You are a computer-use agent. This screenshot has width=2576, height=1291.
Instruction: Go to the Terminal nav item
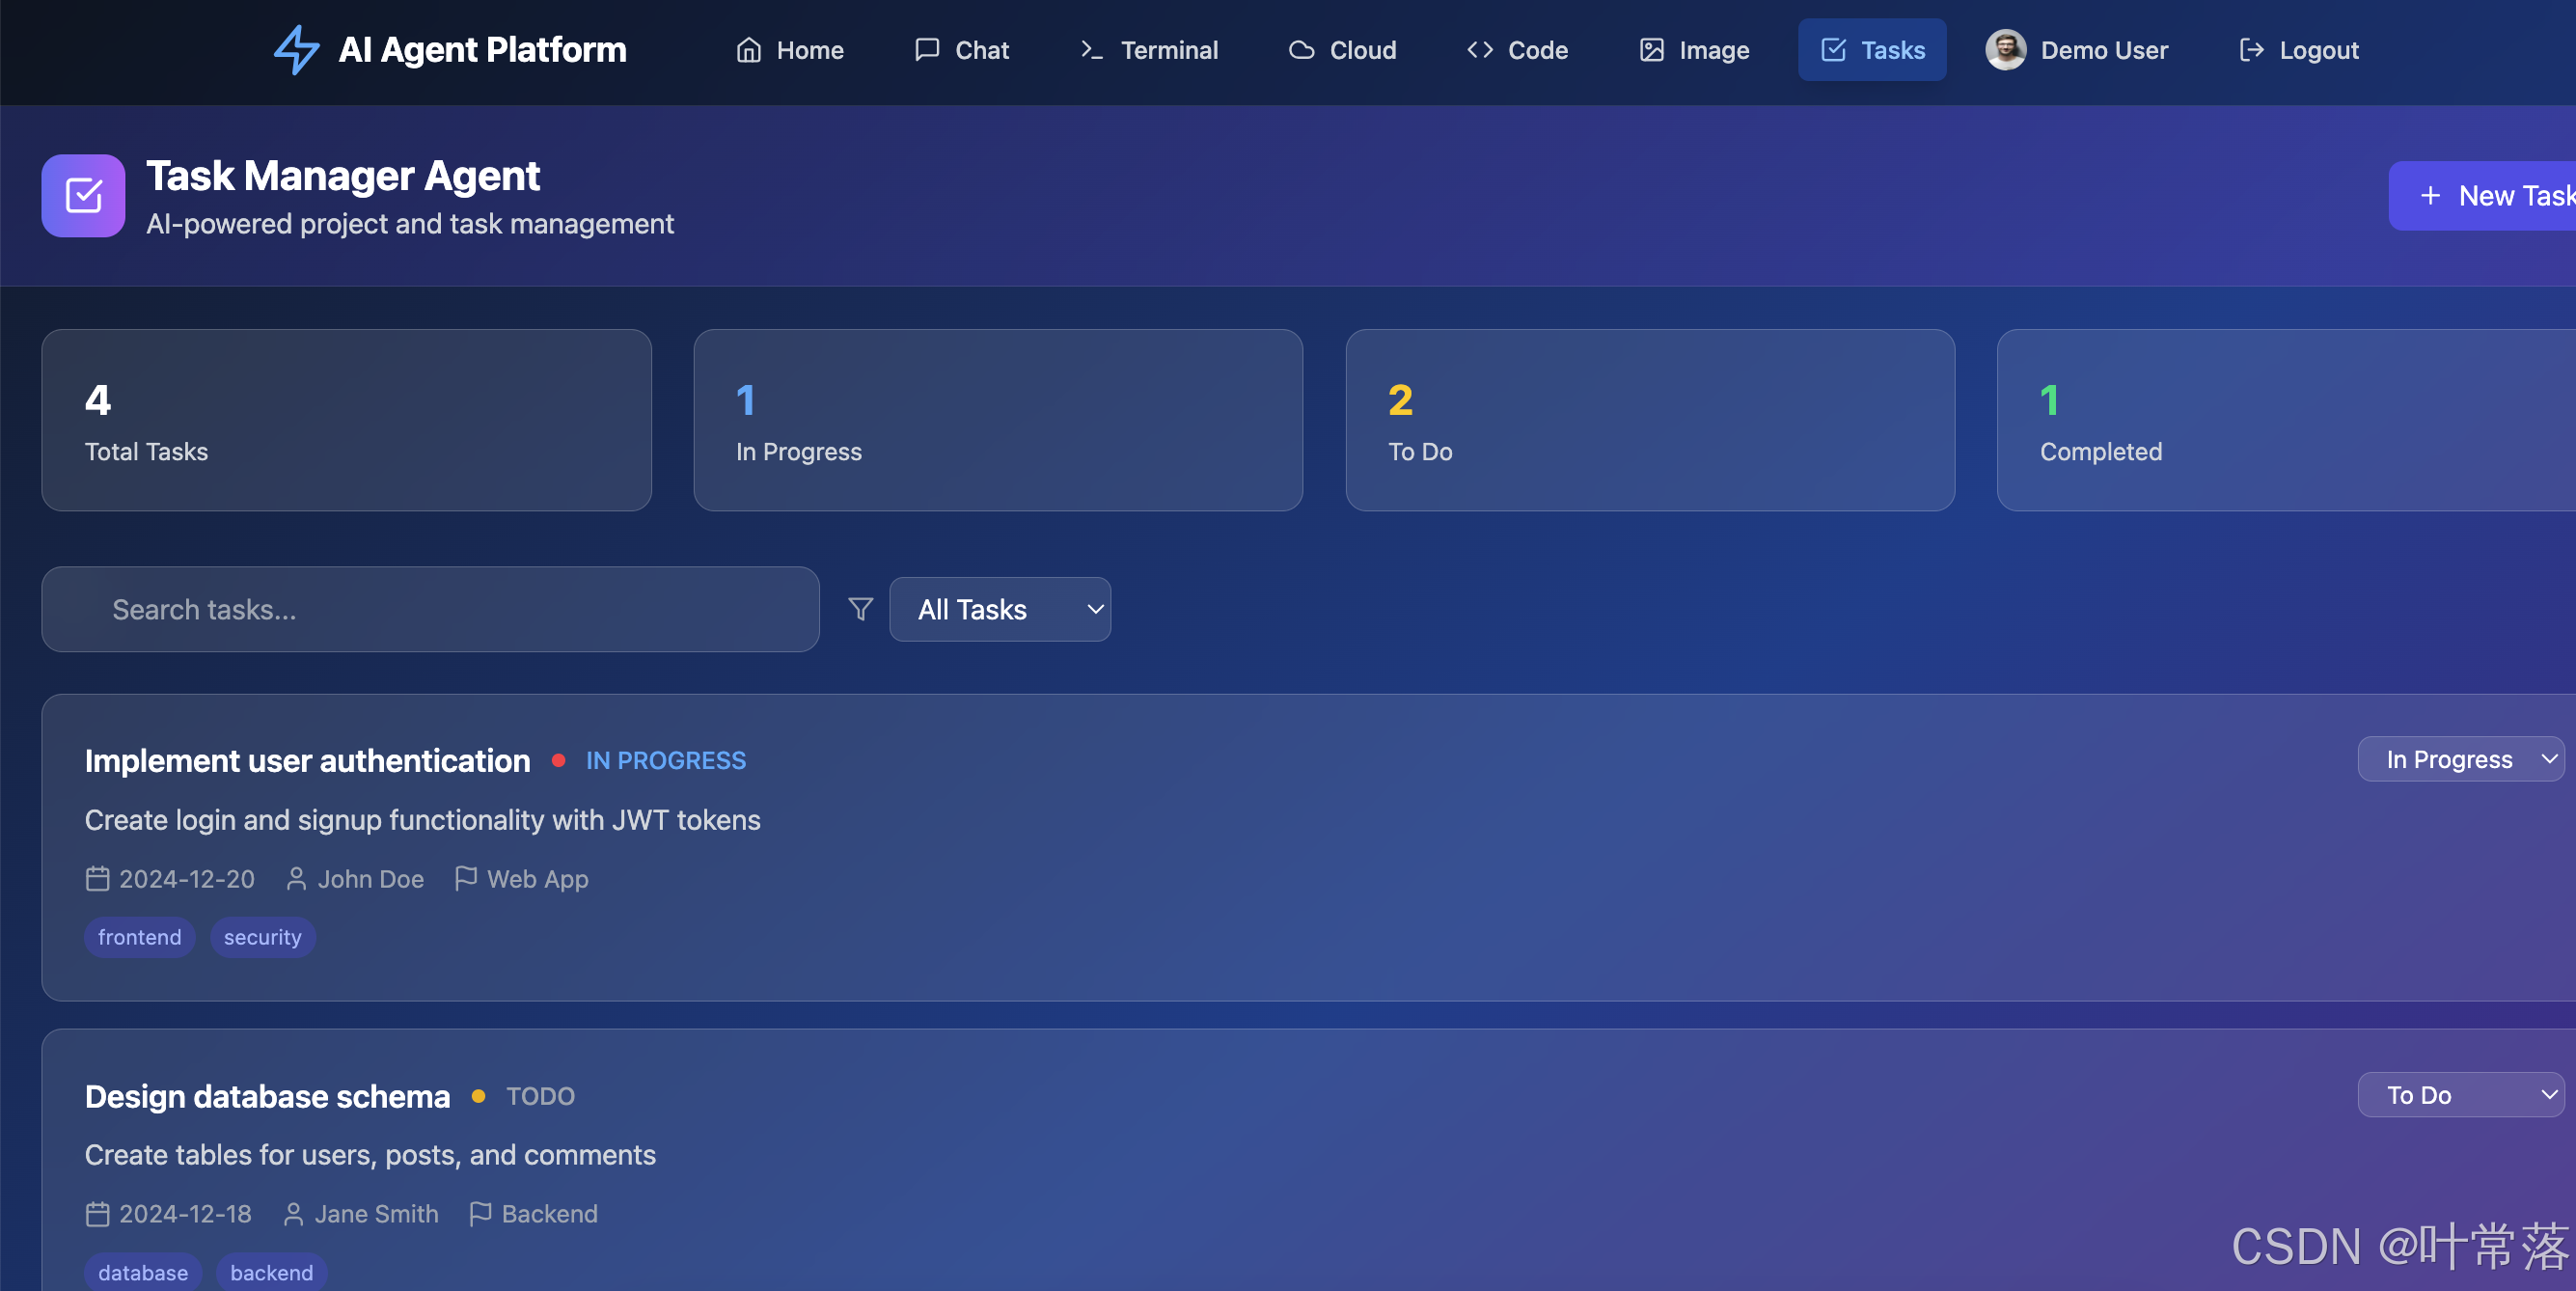(x=1149, y=50)
